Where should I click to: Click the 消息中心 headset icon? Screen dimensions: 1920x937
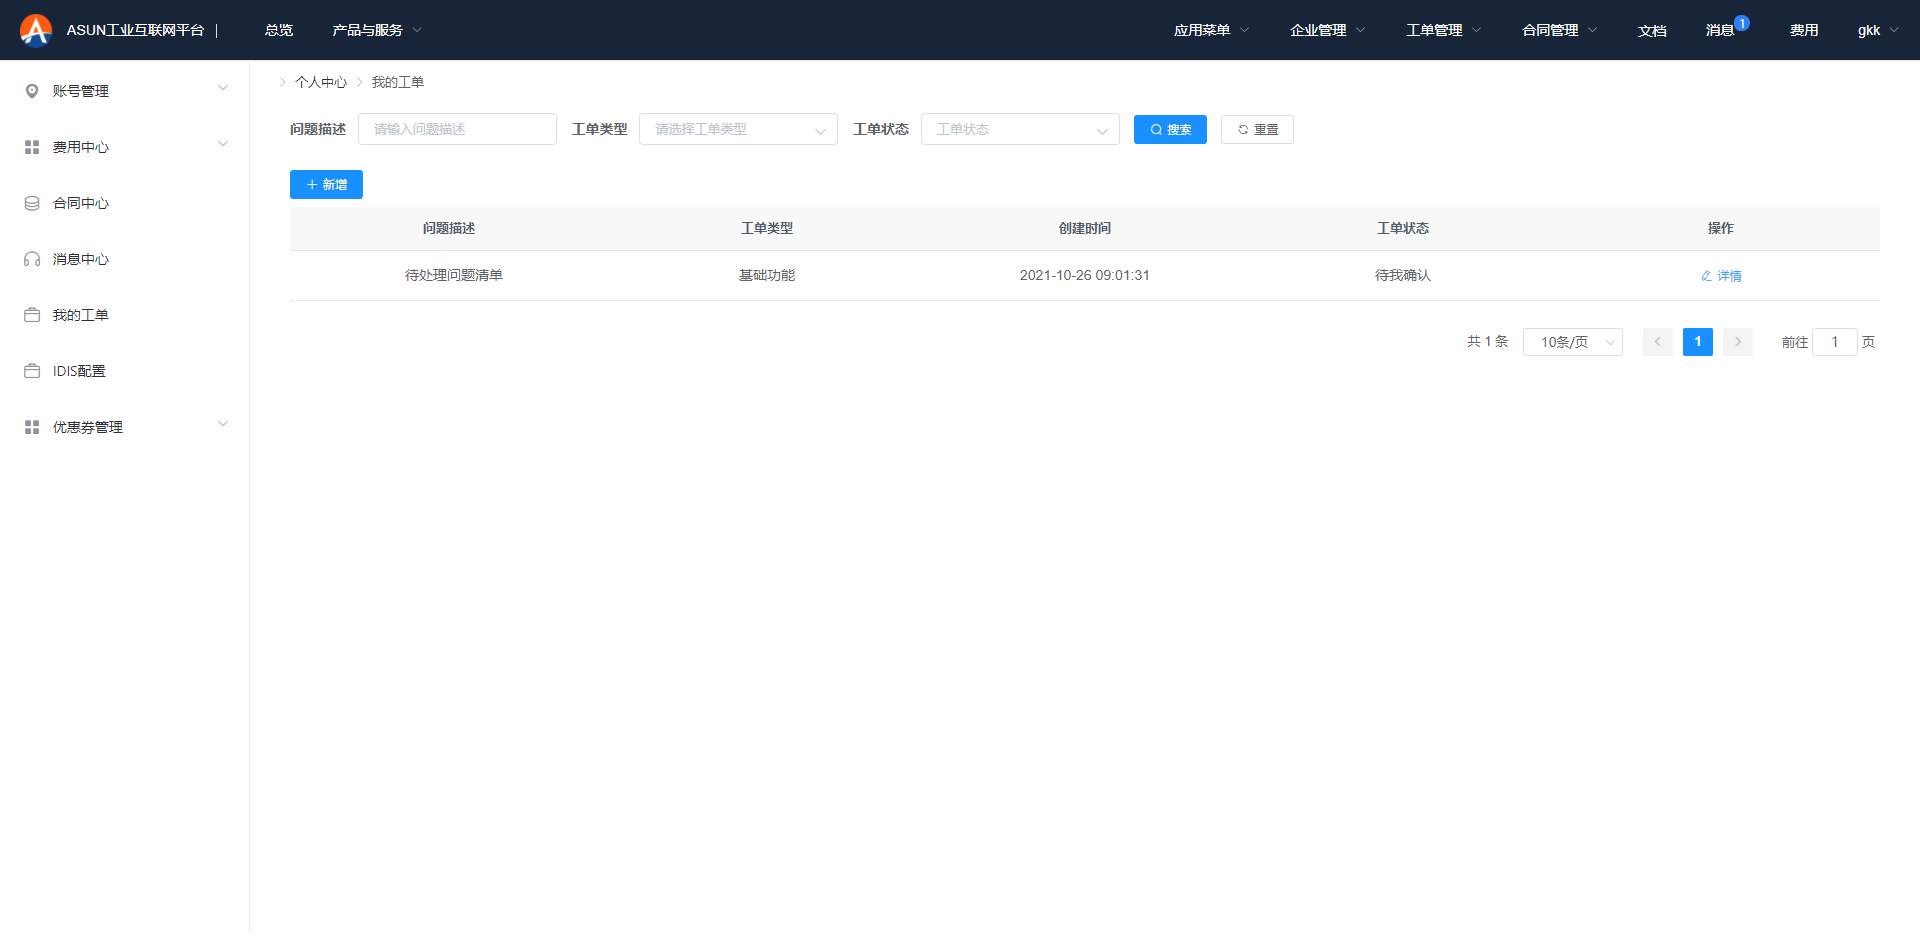coord(32,259)
